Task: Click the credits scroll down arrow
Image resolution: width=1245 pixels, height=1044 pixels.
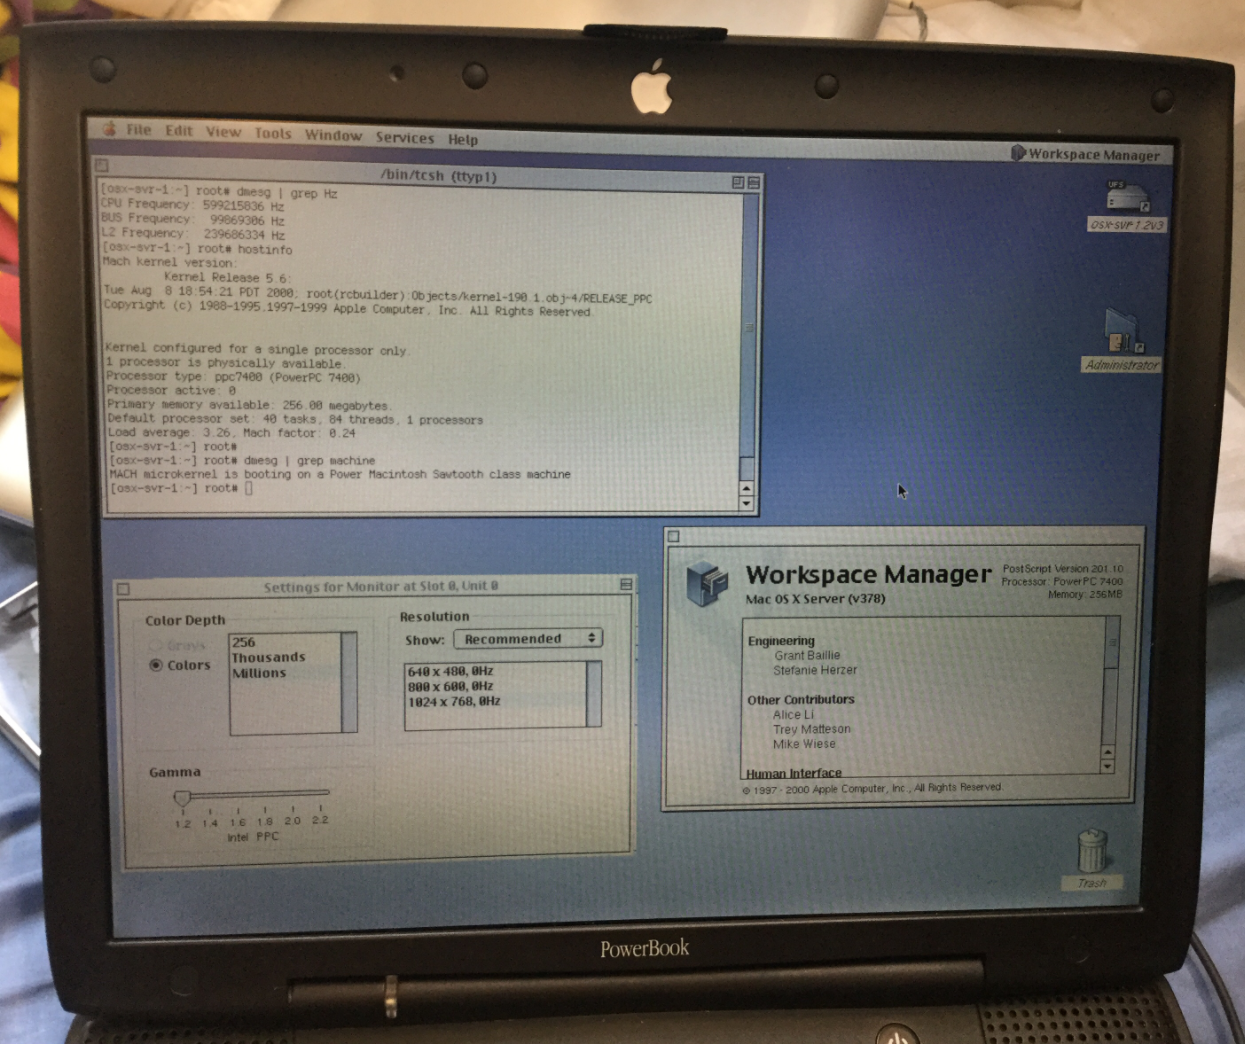Action: (x=1107, y=766)
